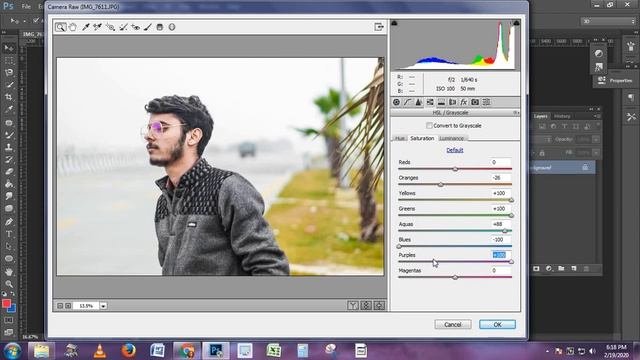Open Windows Start menu
The width and height of the screenshot is (640, 360).
12,351
